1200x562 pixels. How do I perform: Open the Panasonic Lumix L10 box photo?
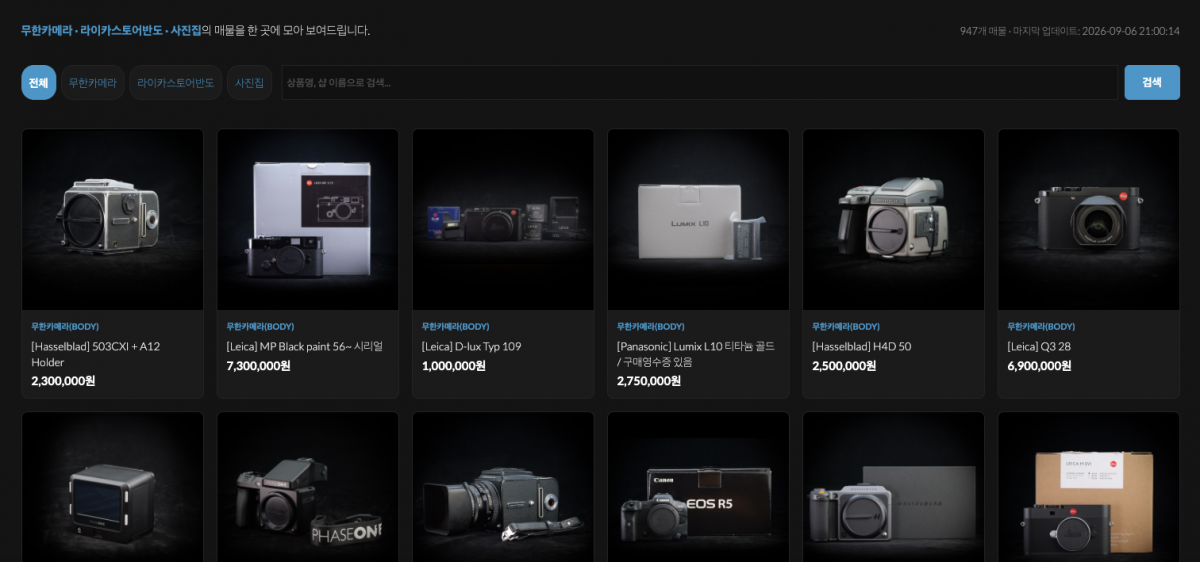point(698,219)
